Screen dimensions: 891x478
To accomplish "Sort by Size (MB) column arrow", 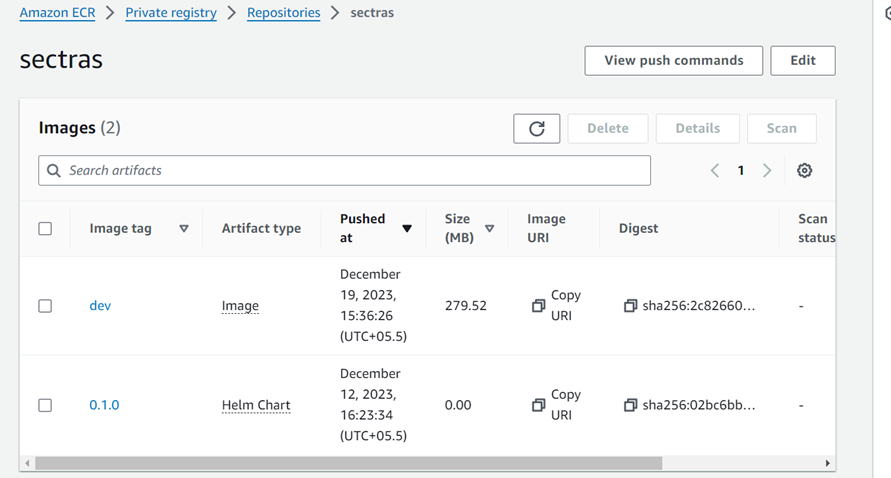I will pos(489,229).
